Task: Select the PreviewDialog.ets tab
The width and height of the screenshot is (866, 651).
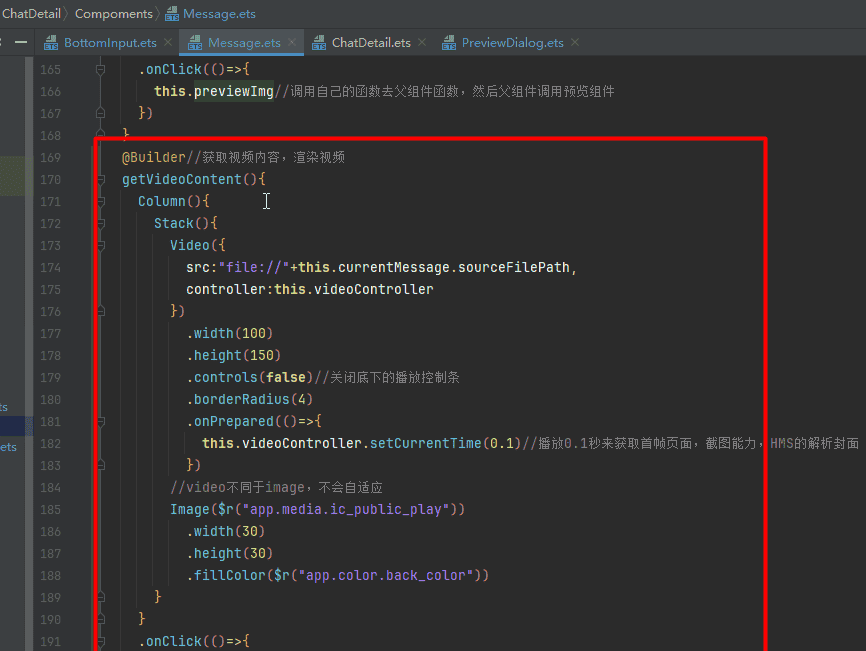Action: (x=512, y=43)
